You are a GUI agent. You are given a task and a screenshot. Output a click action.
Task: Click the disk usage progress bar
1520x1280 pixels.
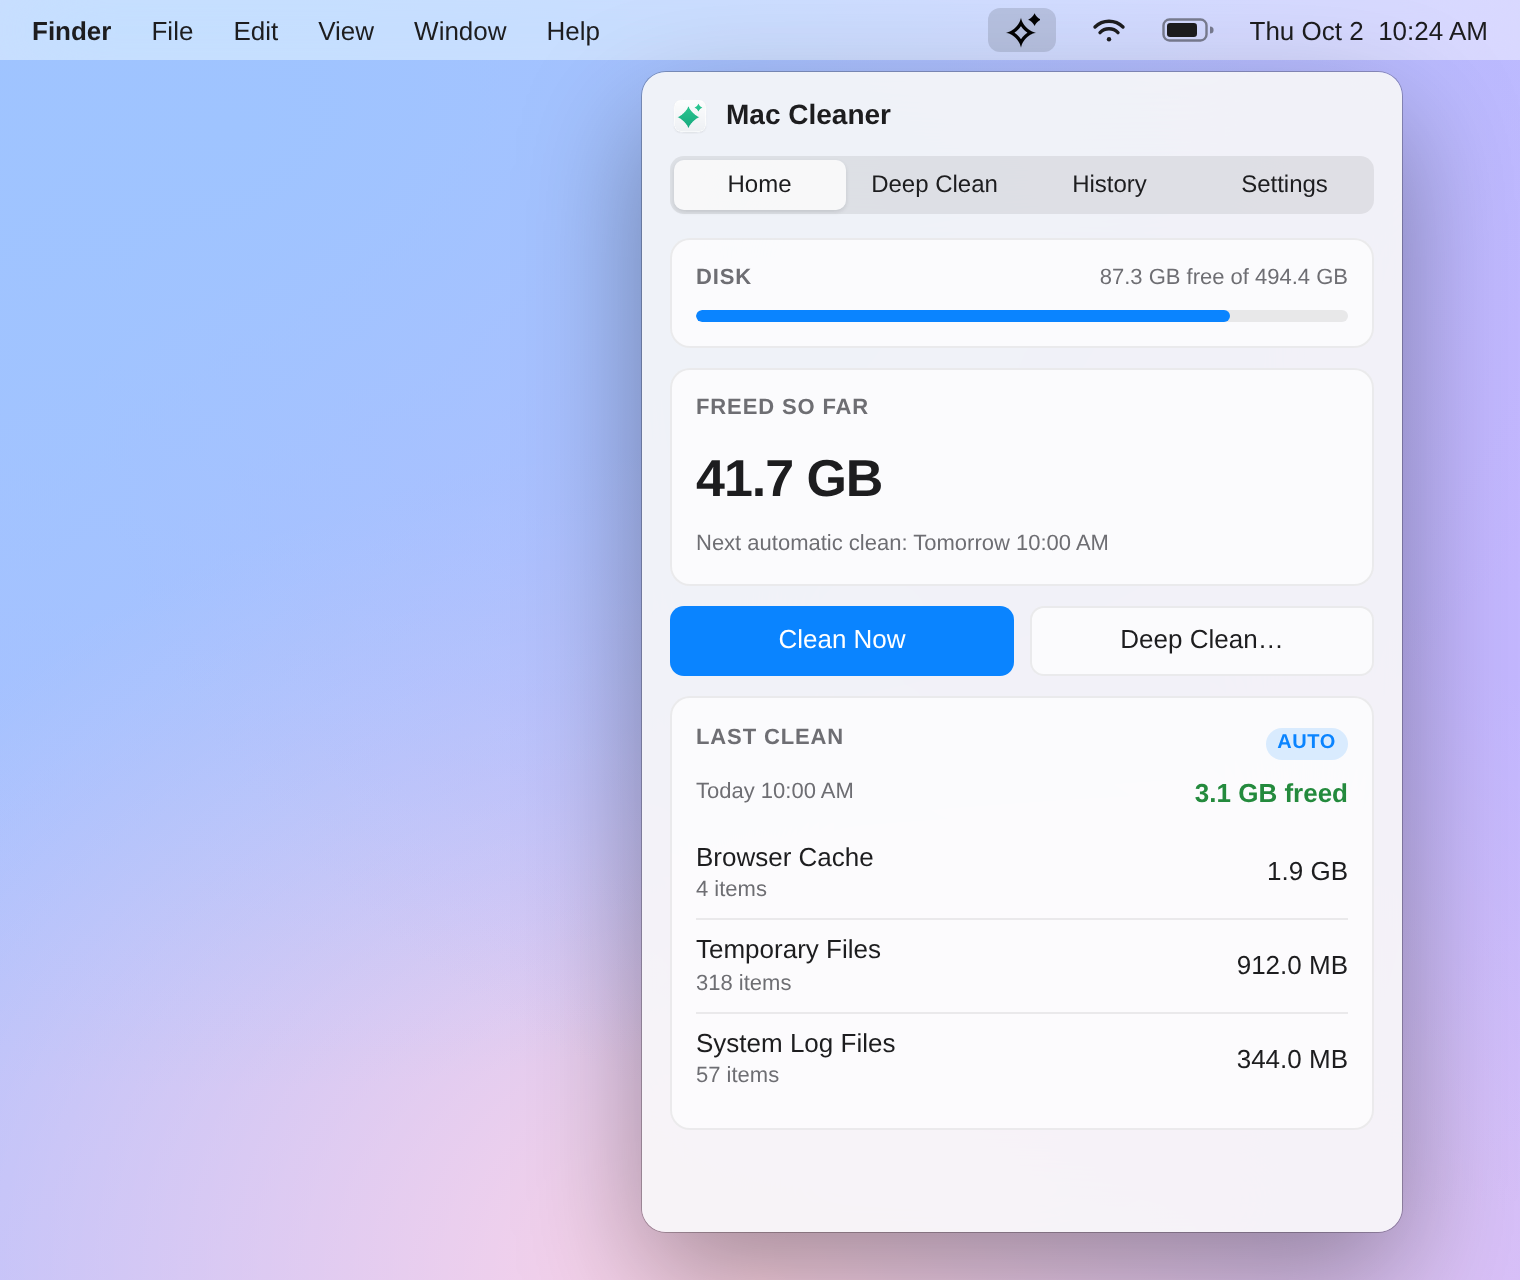tap(1022, 316)
